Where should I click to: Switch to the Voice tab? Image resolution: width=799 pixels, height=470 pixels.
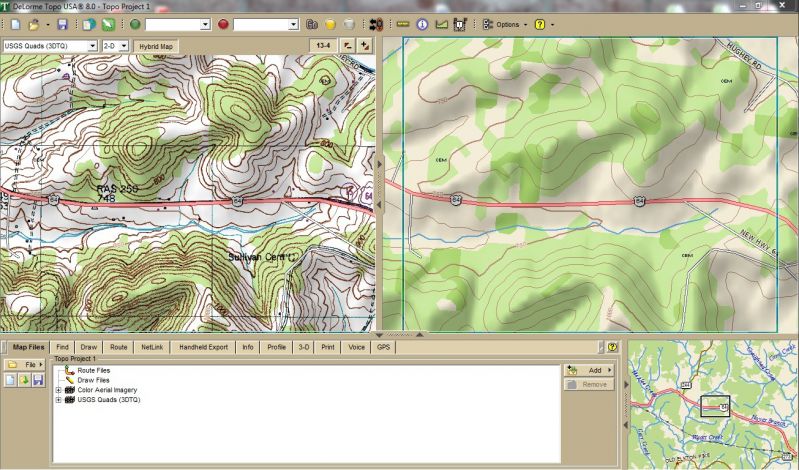[356, 347]
